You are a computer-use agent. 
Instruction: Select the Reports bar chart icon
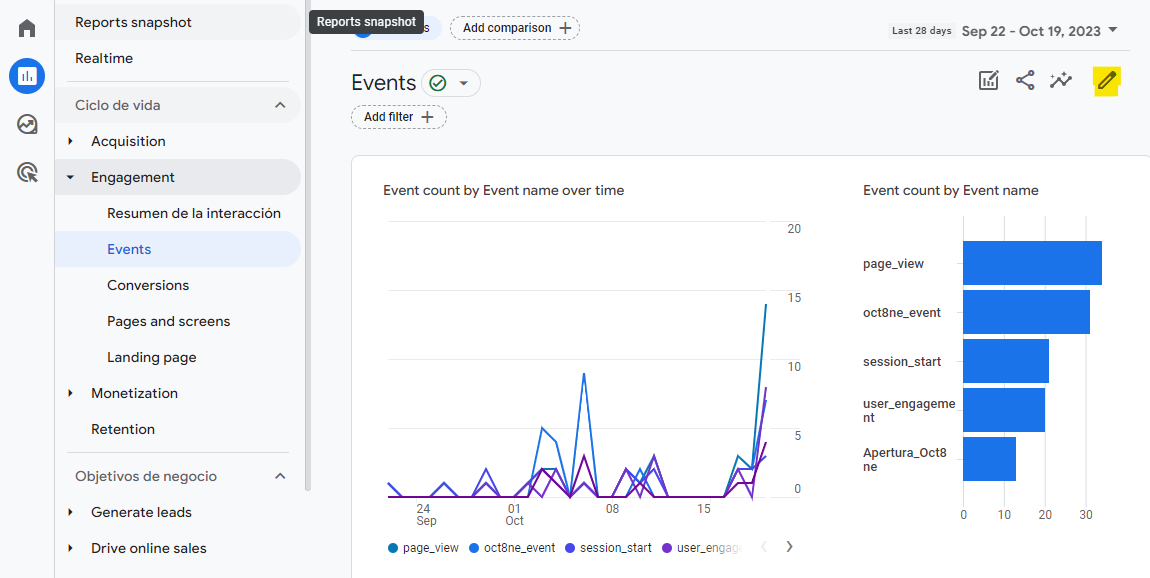pos(27,76)
